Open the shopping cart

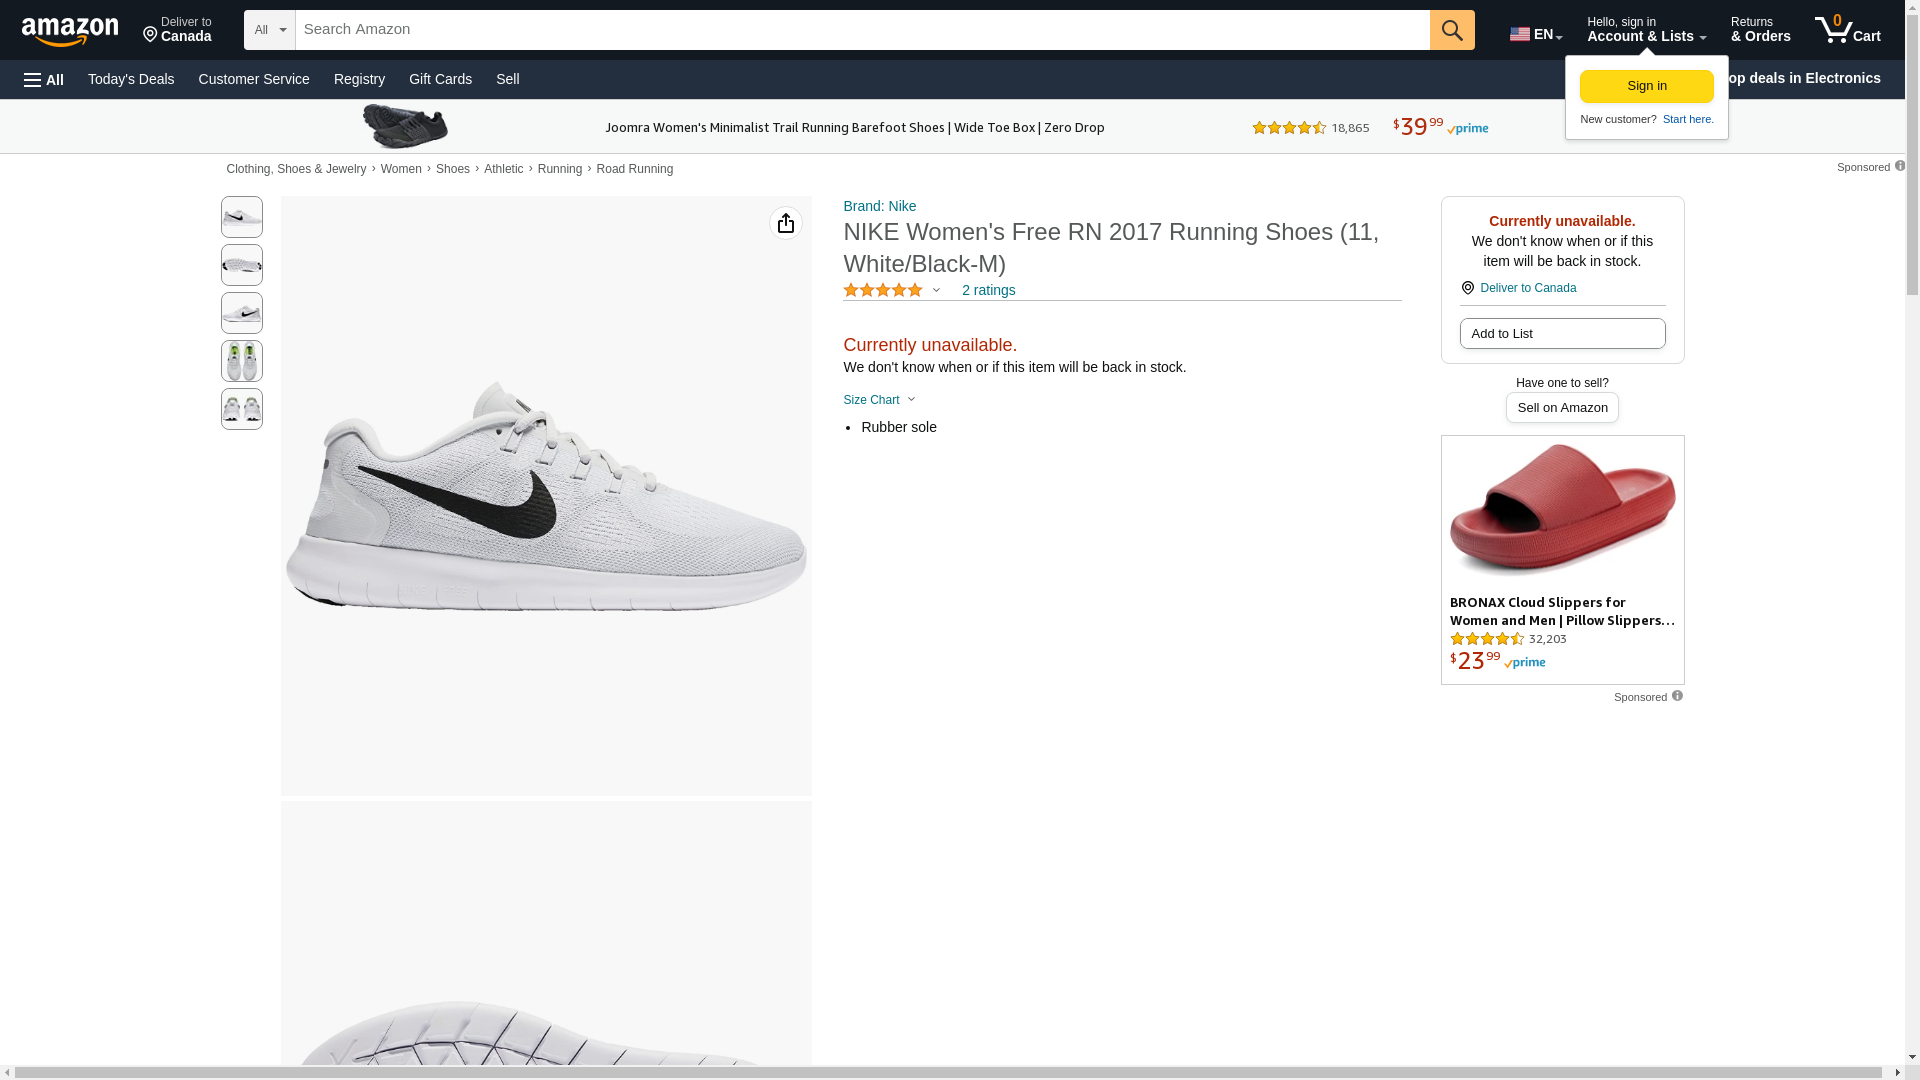tap(1847, 30)
